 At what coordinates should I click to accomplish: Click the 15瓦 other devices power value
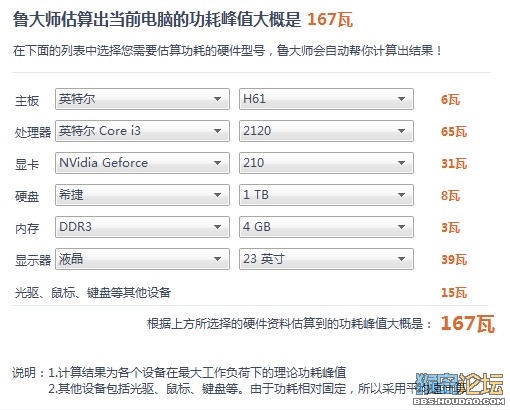(x=454, y=292)
